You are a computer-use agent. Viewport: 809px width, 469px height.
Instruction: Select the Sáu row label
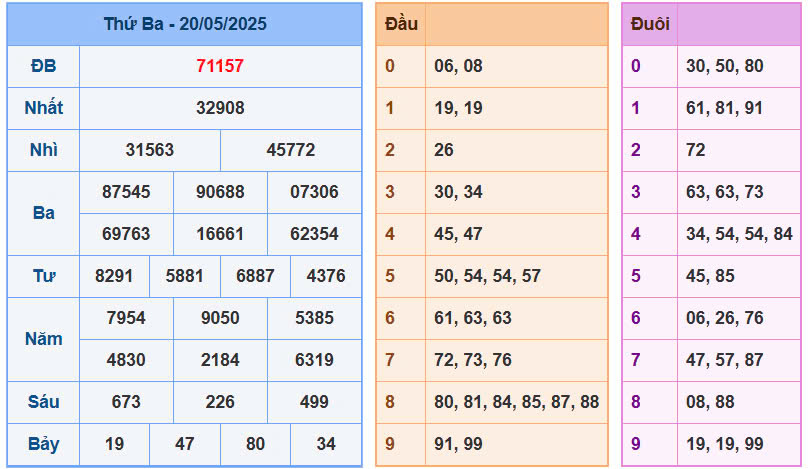pos(43,401)
